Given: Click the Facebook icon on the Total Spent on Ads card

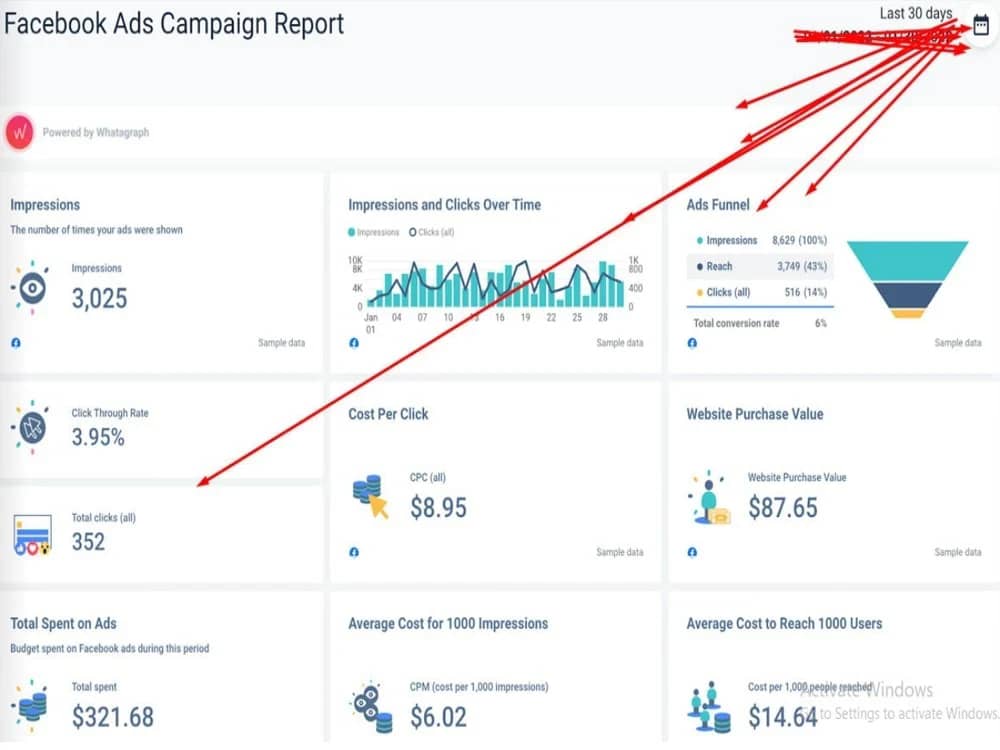Looking at the screenshot, I should 14,748.
